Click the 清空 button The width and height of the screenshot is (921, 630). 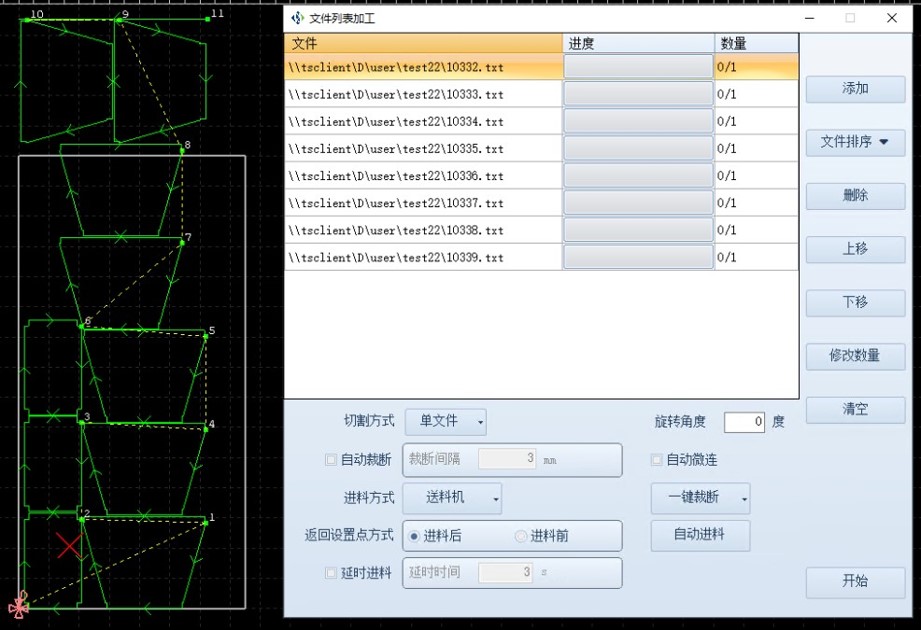pyautogui.click(x=855, y=409)
